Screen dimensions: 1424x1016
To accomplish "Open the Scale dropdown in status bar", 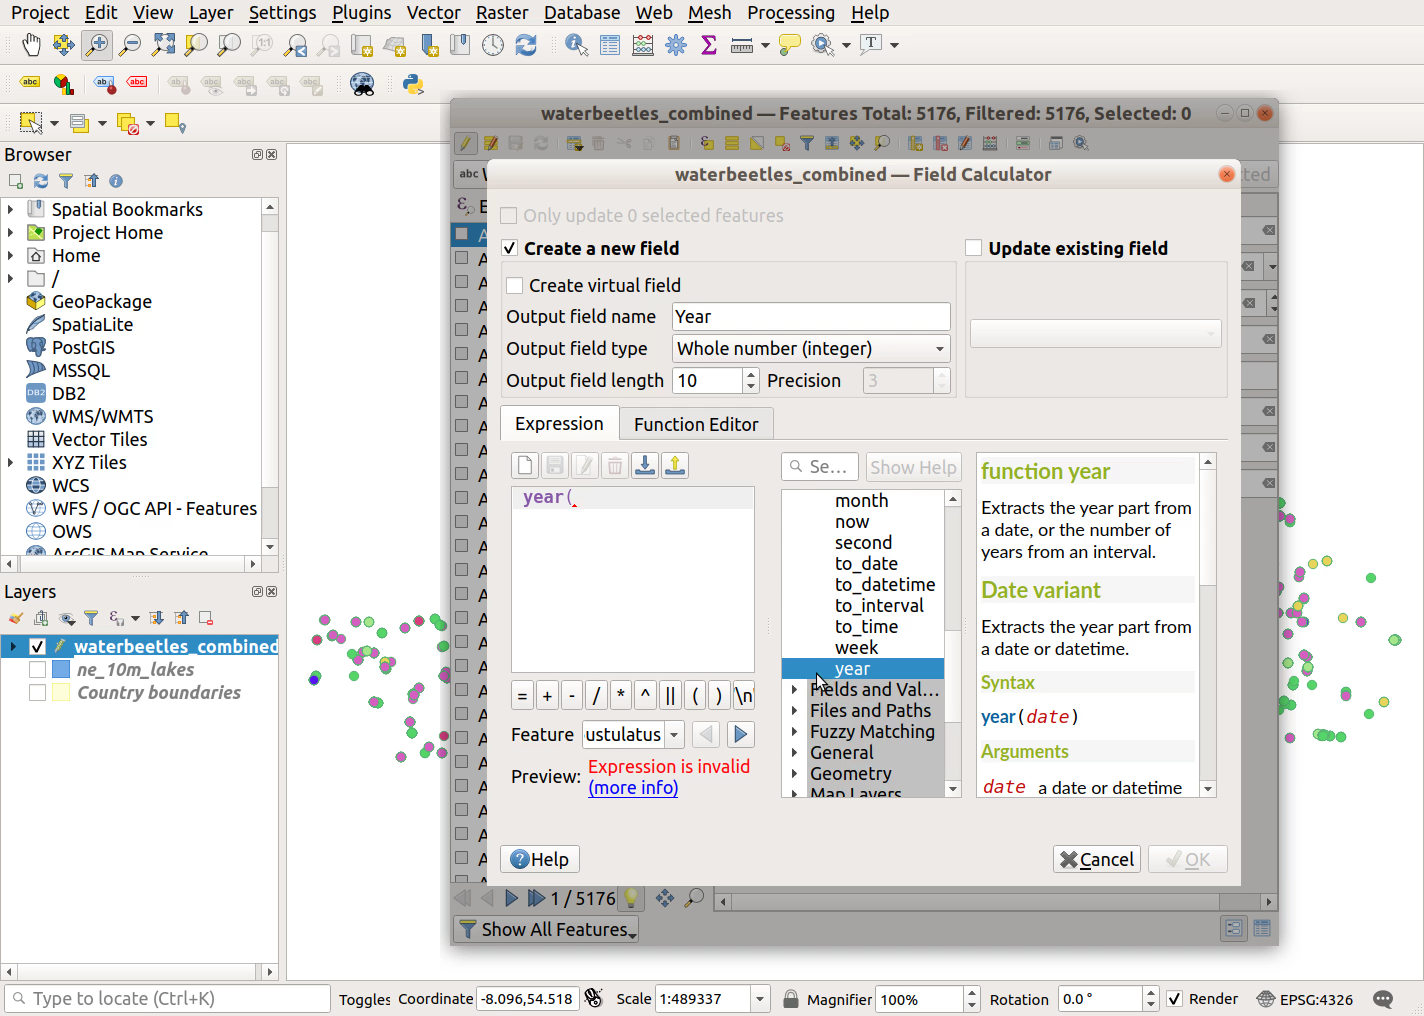I will 760,999.
